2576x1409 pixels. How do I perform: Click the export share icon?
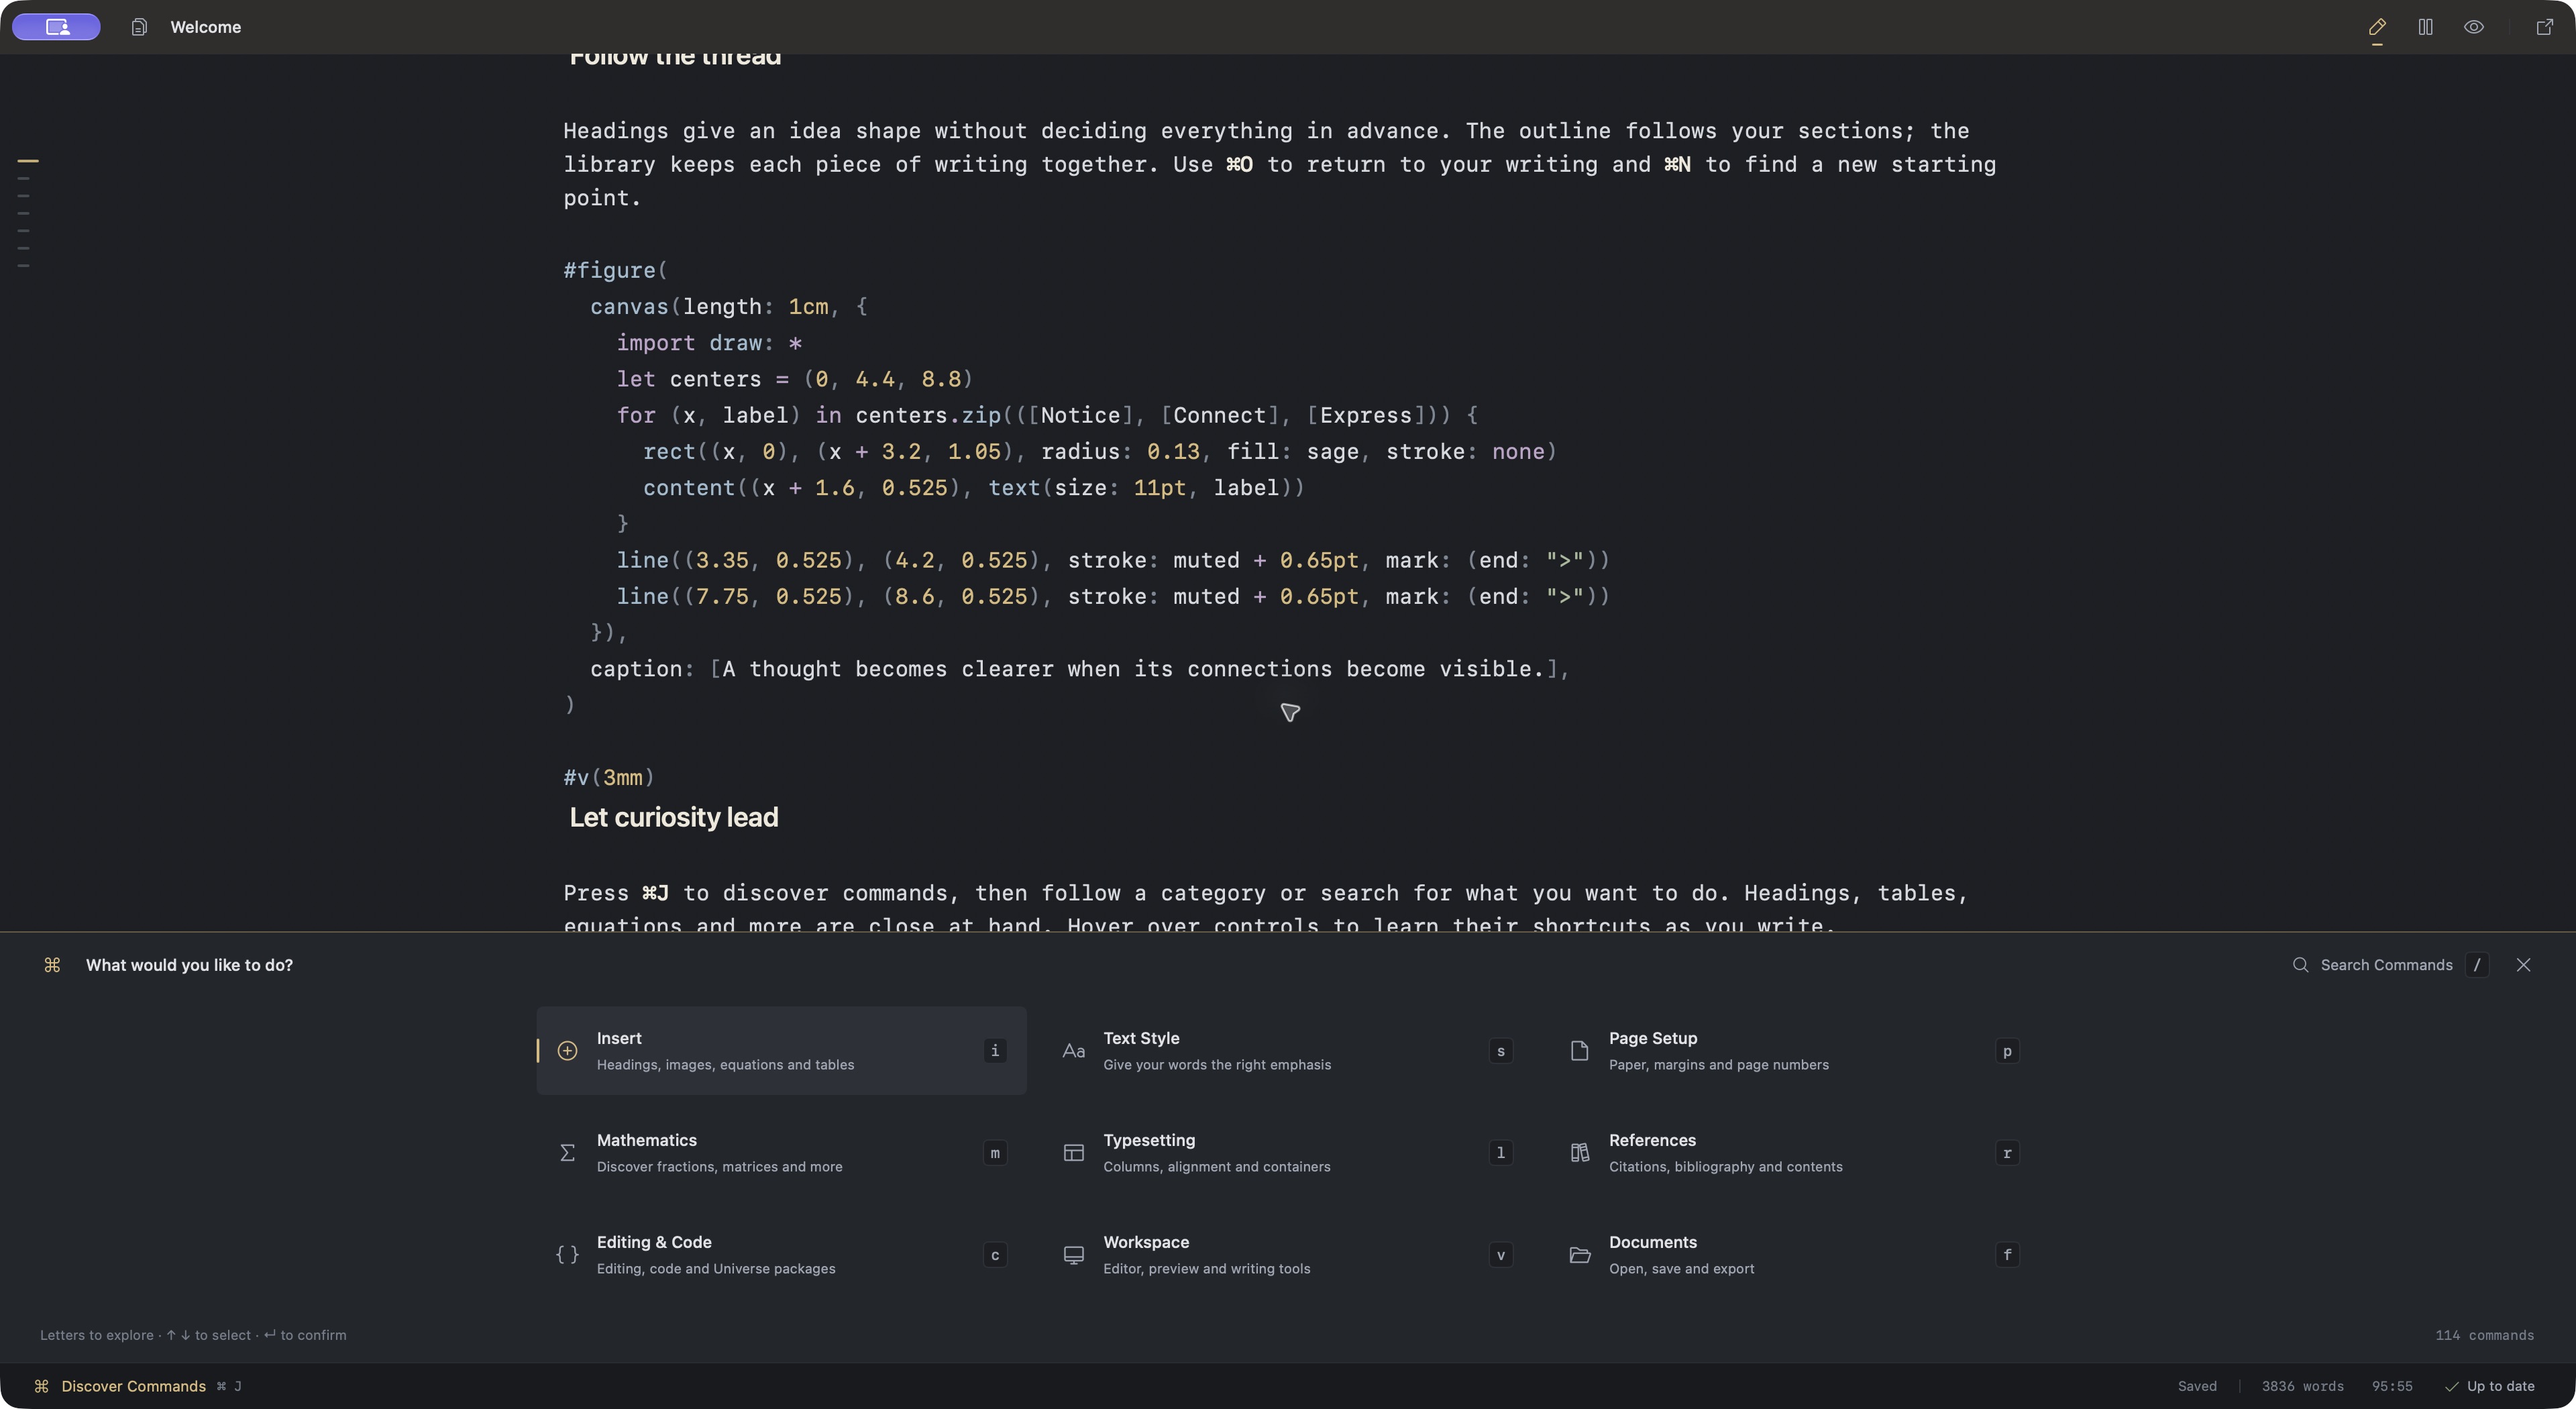2545,27
